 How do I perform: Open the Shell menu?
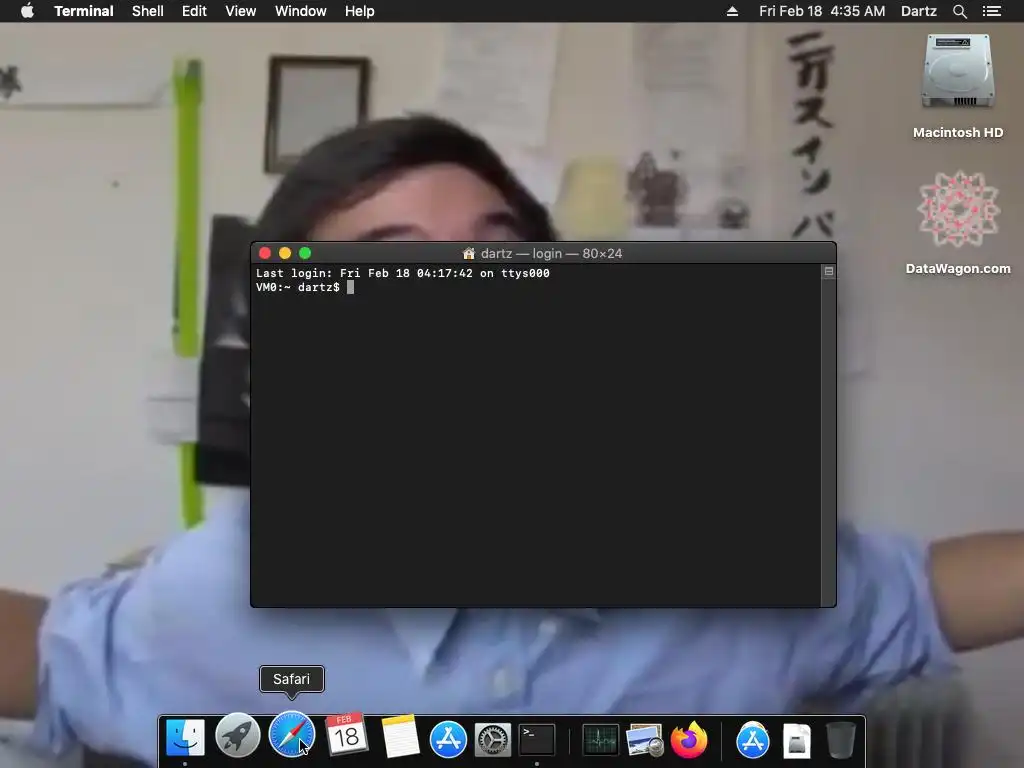tap(148, 11)
